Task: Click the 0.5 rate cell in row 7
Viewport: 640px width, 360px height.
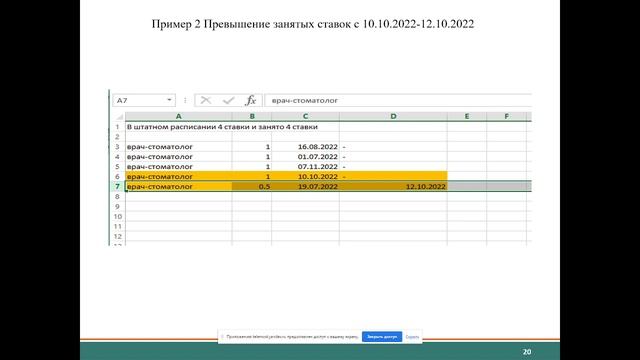Action: click(252, 187)
